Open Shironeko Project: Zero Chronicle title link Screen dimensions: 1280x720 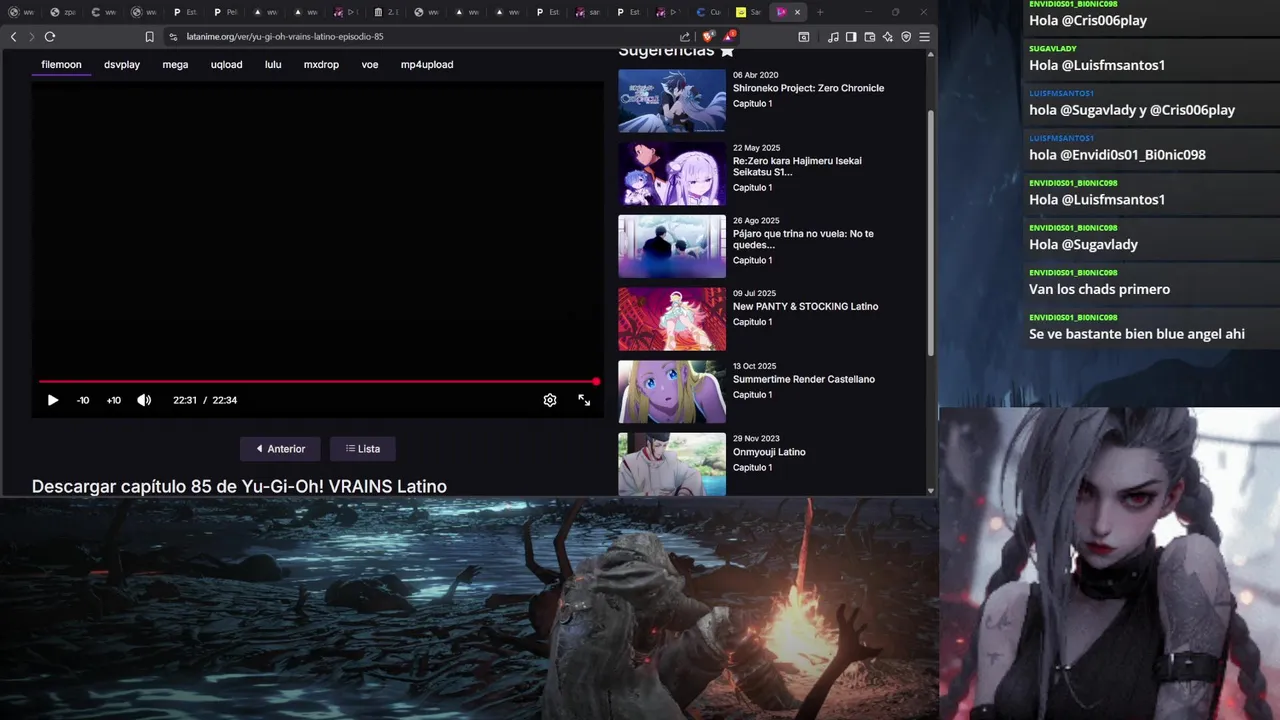(x=808, y=88)
